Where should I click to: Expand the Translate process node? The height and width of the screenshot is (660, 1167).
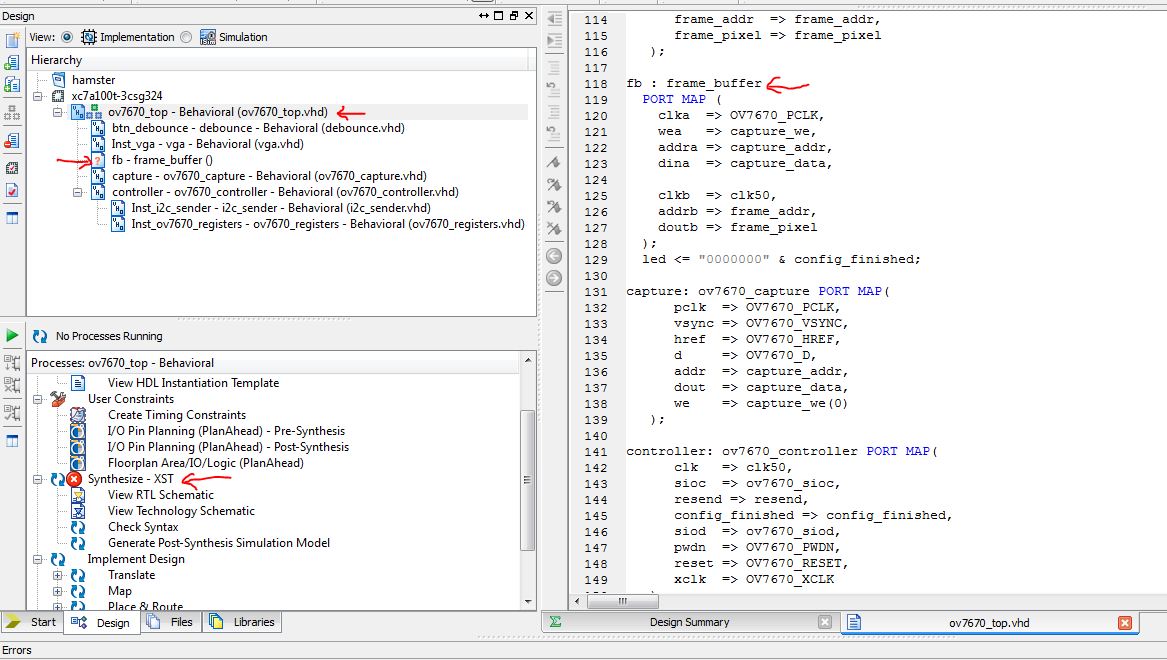pos(57,575)
